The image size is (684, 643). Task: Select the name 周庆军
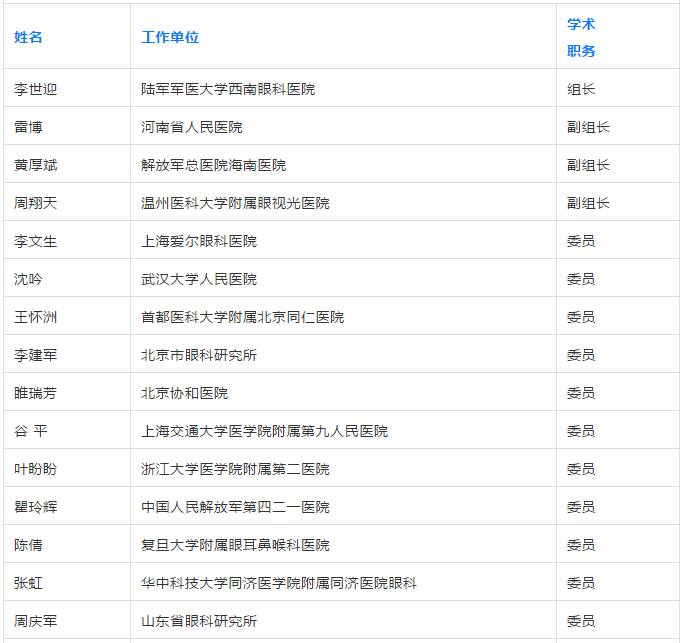pyautogui.click(x=35, y=620)
